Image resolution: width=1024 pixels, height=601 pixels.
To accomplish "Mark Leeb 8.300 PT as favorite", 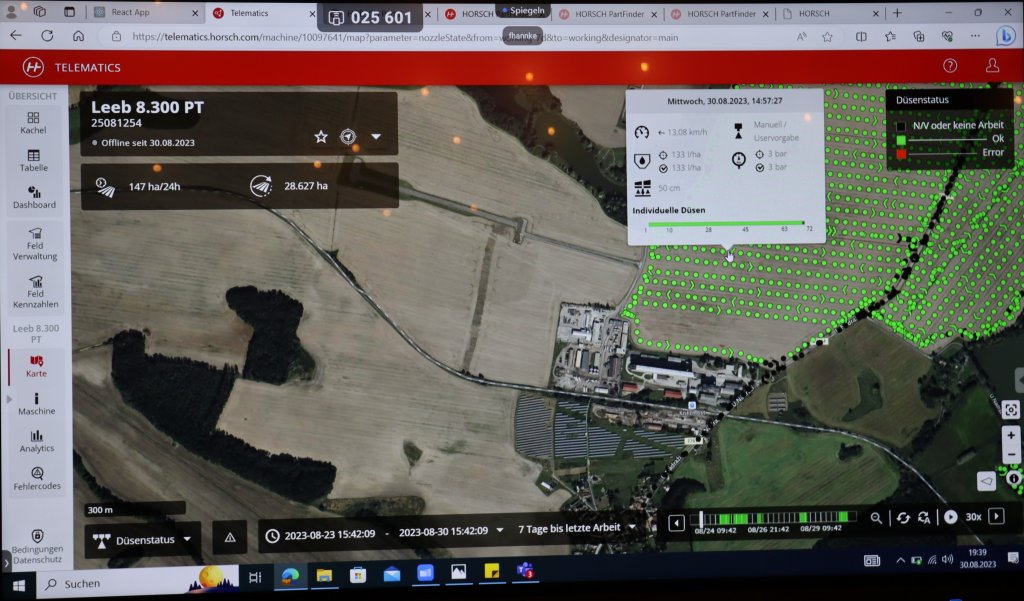I will [321, 137].
